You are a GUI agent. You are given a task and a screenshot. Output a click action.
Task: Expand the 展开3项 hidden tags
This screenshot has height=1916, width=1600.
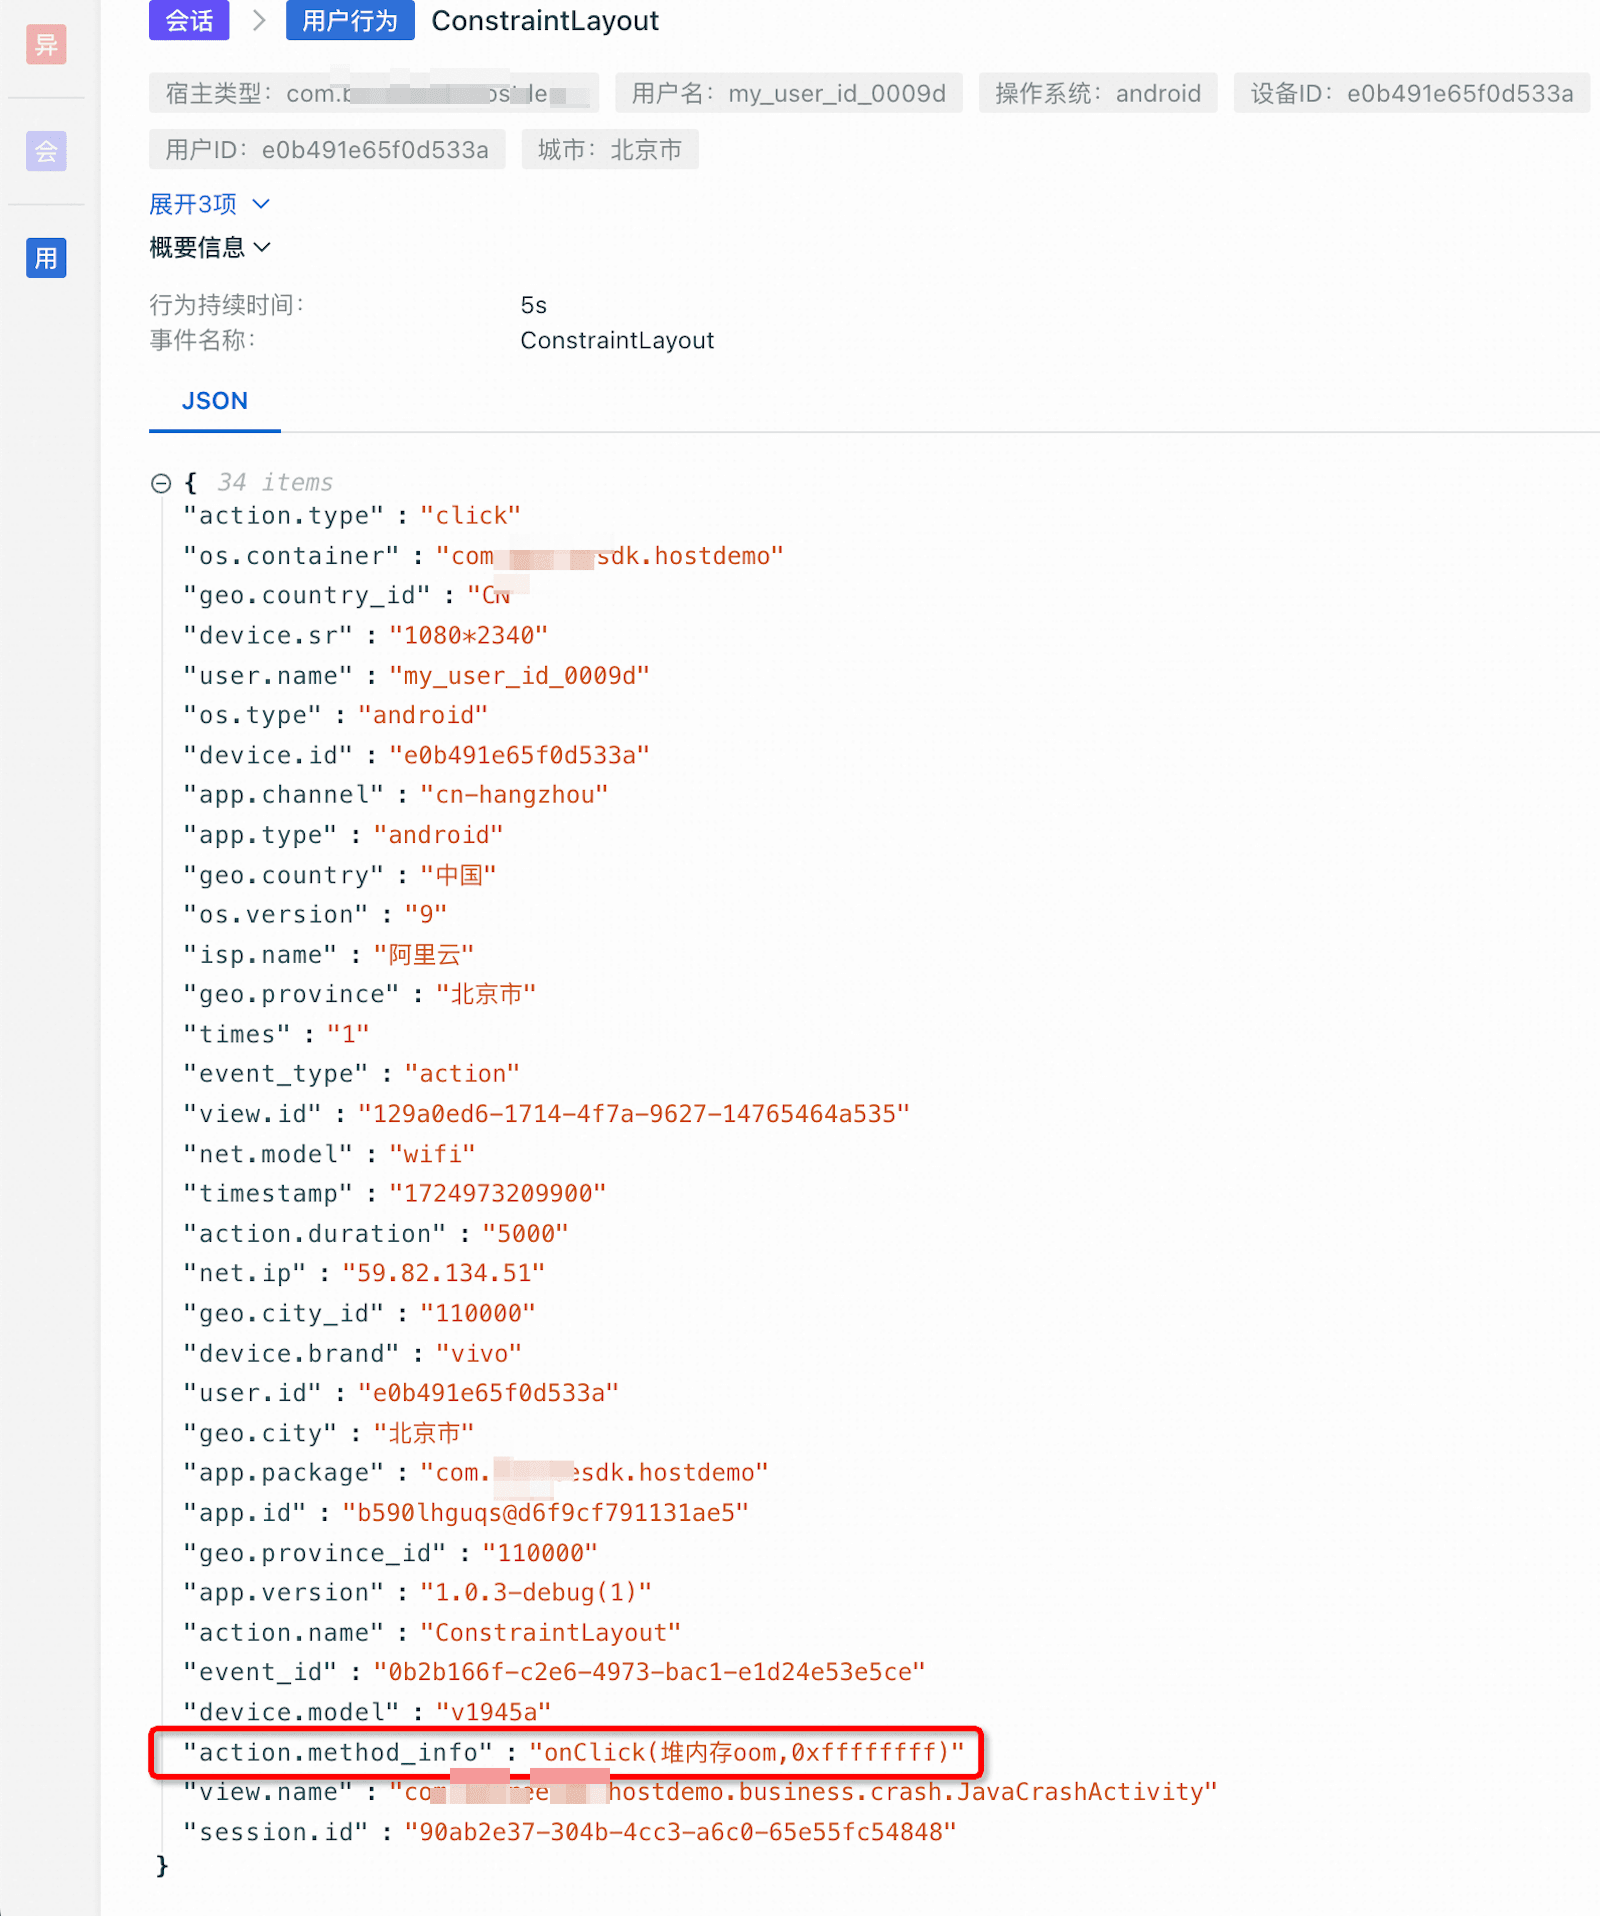pos(209,205)
